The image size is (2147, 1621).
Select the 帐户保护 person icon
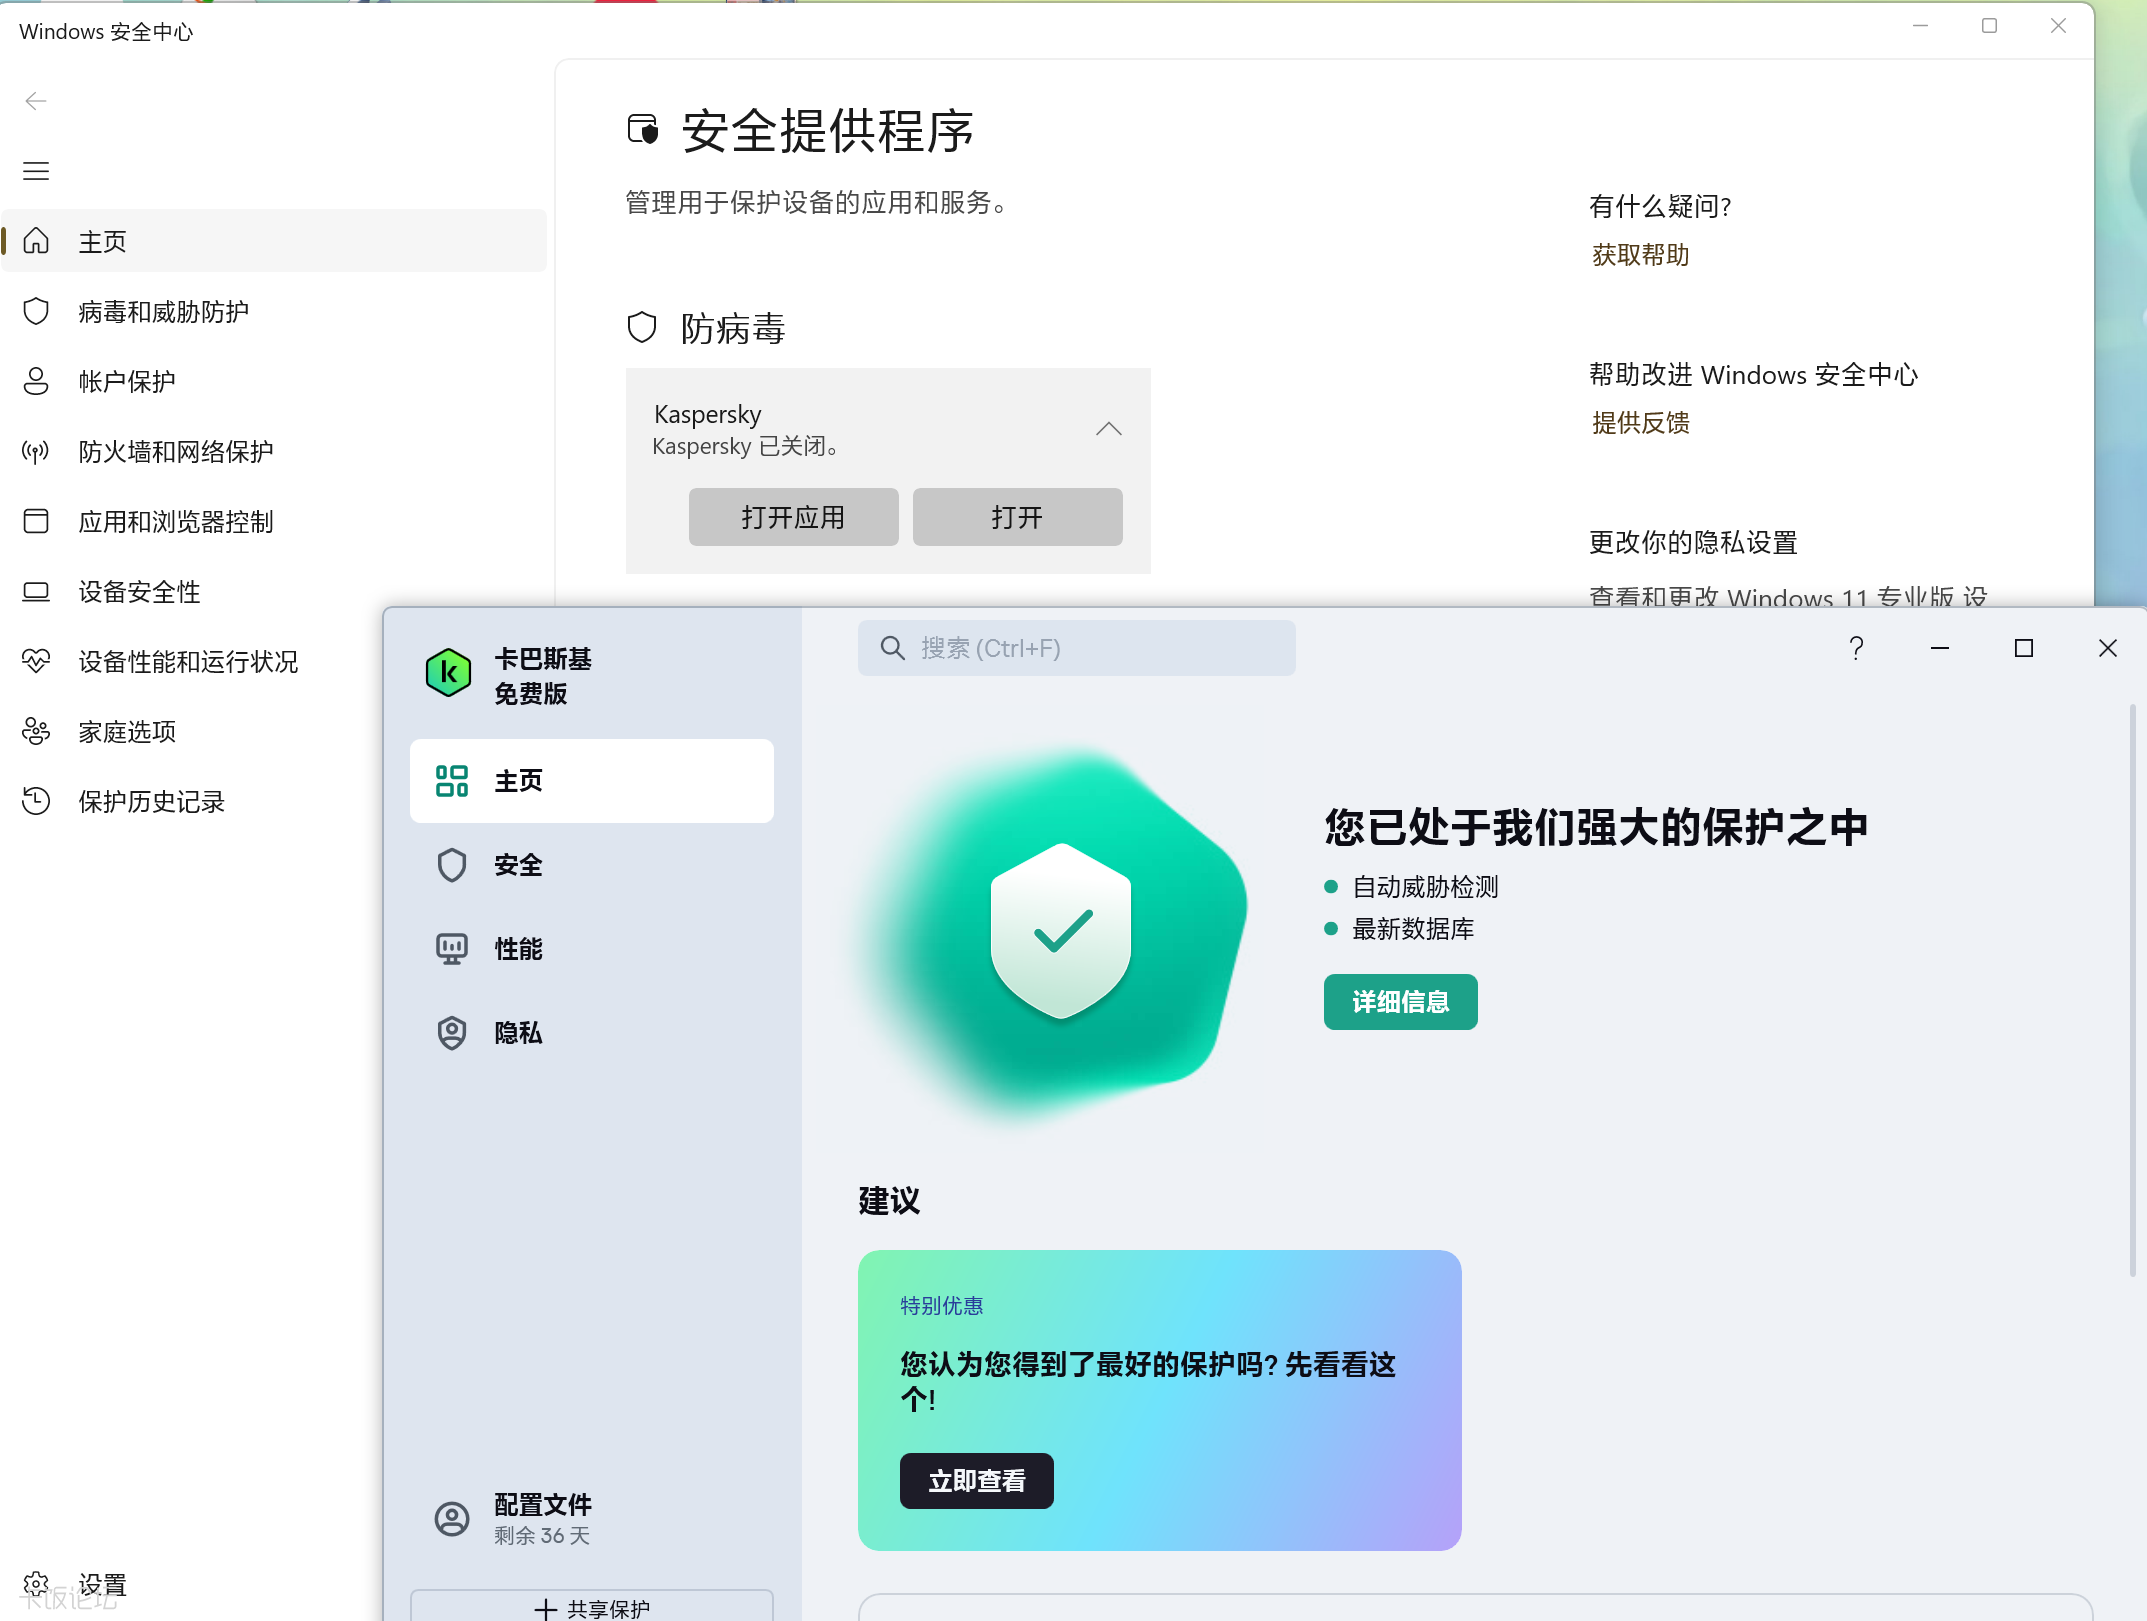click(36, 381)
